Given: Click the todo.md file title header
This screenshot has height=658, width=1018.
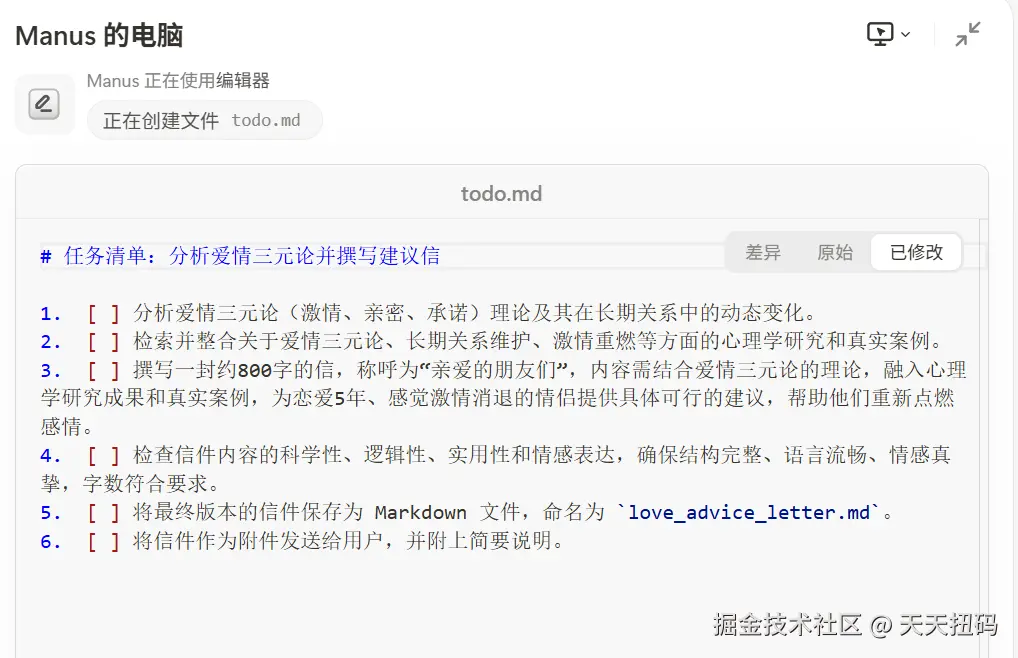Looking at the screenshot, I should (501, 193).
